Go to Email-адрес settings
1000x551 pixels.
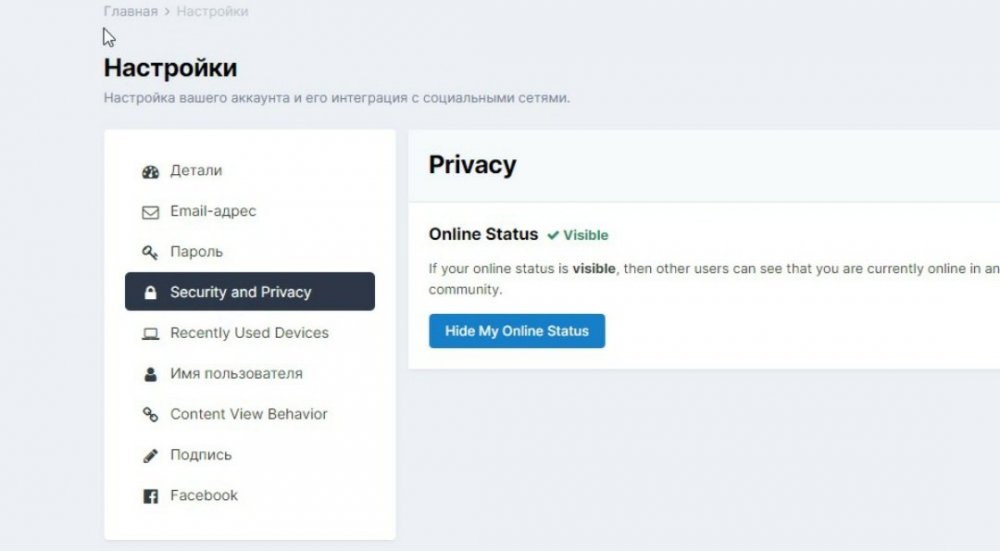click(x=213, y=211)
